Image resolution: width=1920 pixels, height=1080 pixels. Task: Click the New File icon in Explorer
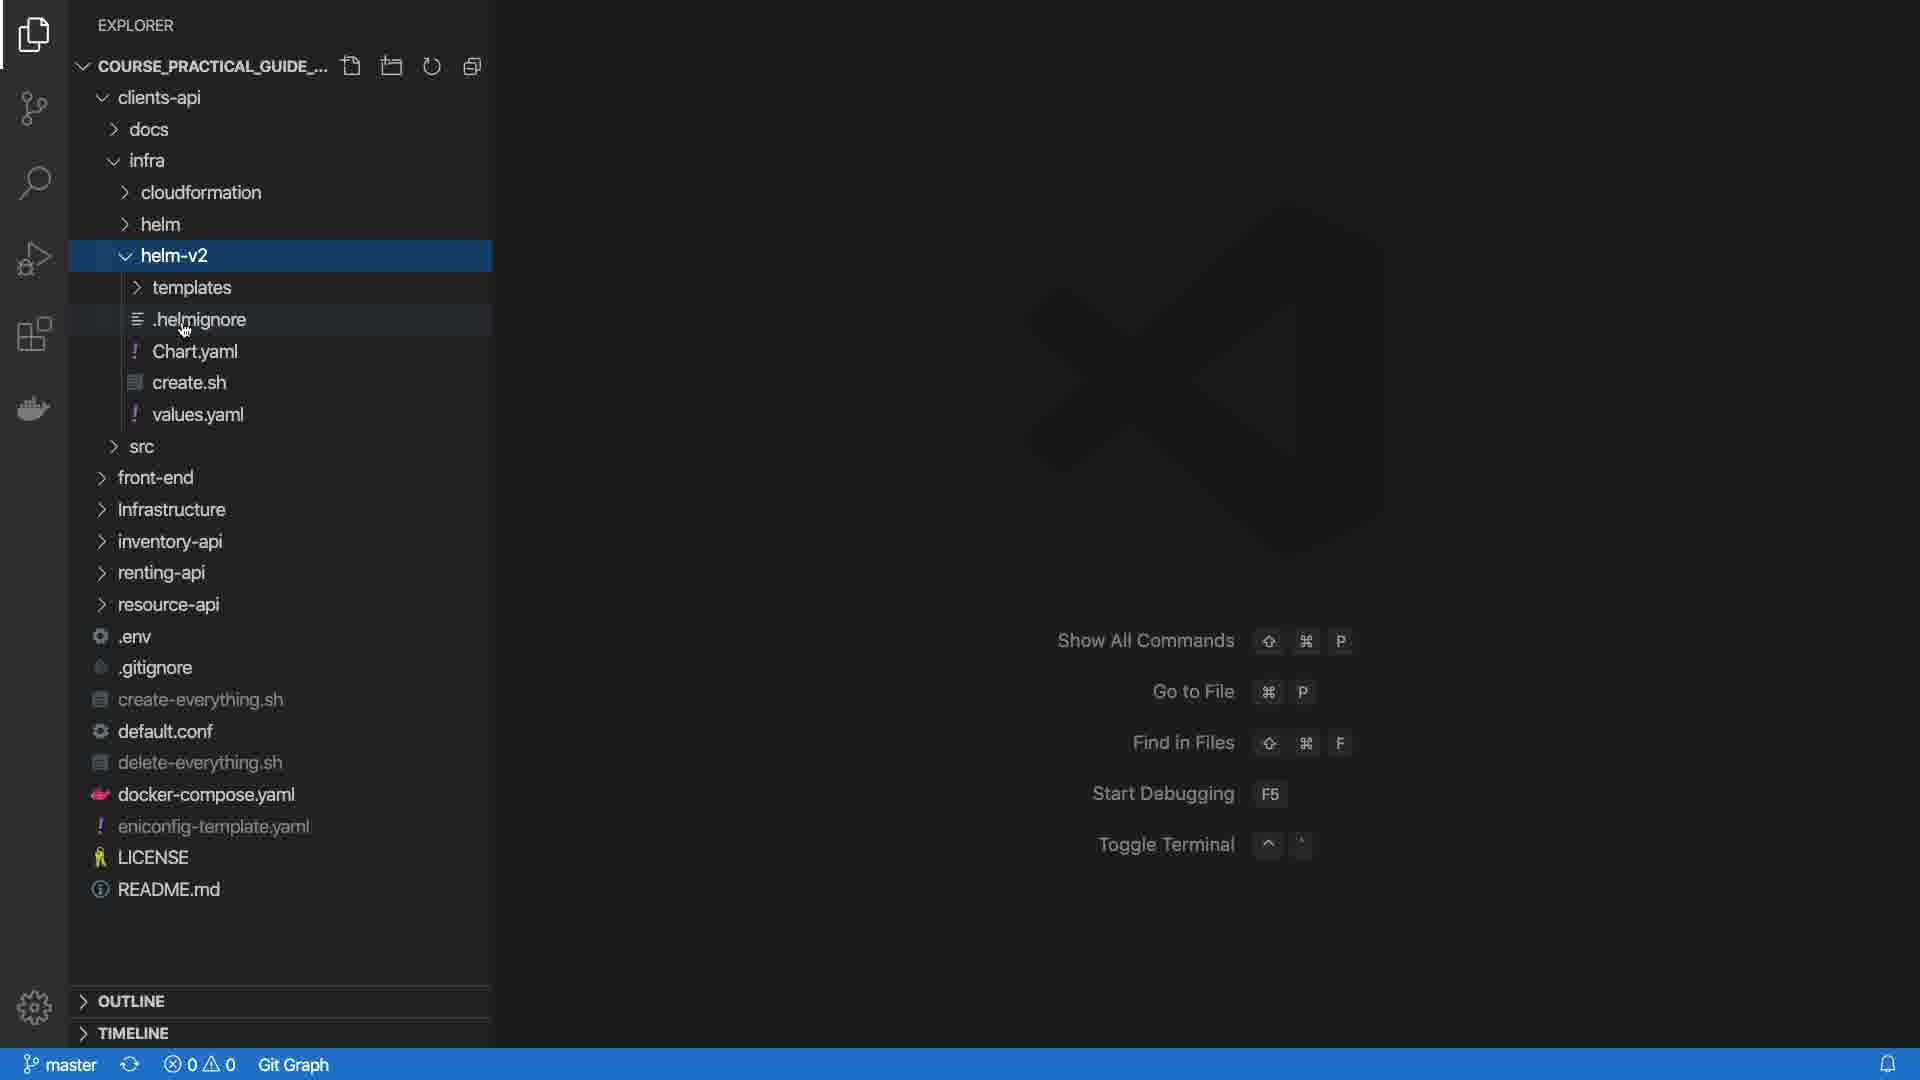(x=351, y=66)
